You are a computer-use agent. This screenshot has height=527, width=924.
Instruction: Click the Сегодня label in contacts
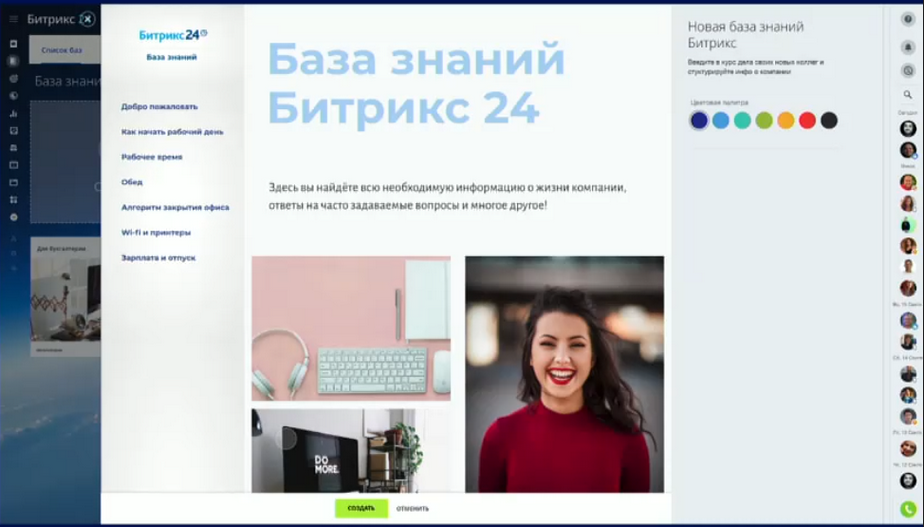(x=908, y=113)
